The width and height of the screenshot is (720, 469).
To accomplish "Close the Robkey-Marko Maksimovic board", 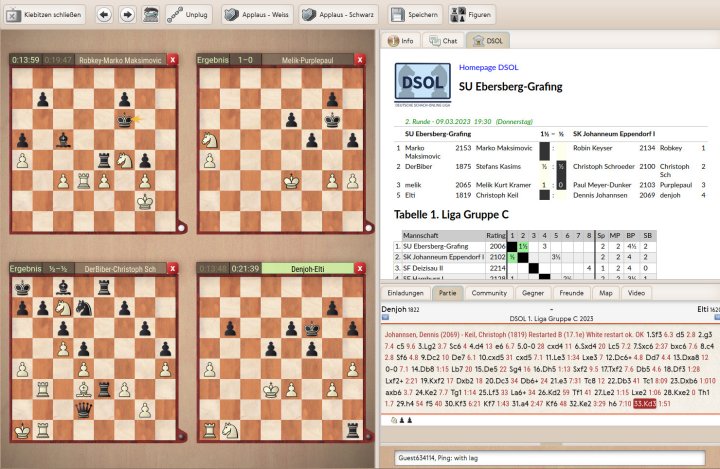I will pyautogui.click(x=172, y=60).
